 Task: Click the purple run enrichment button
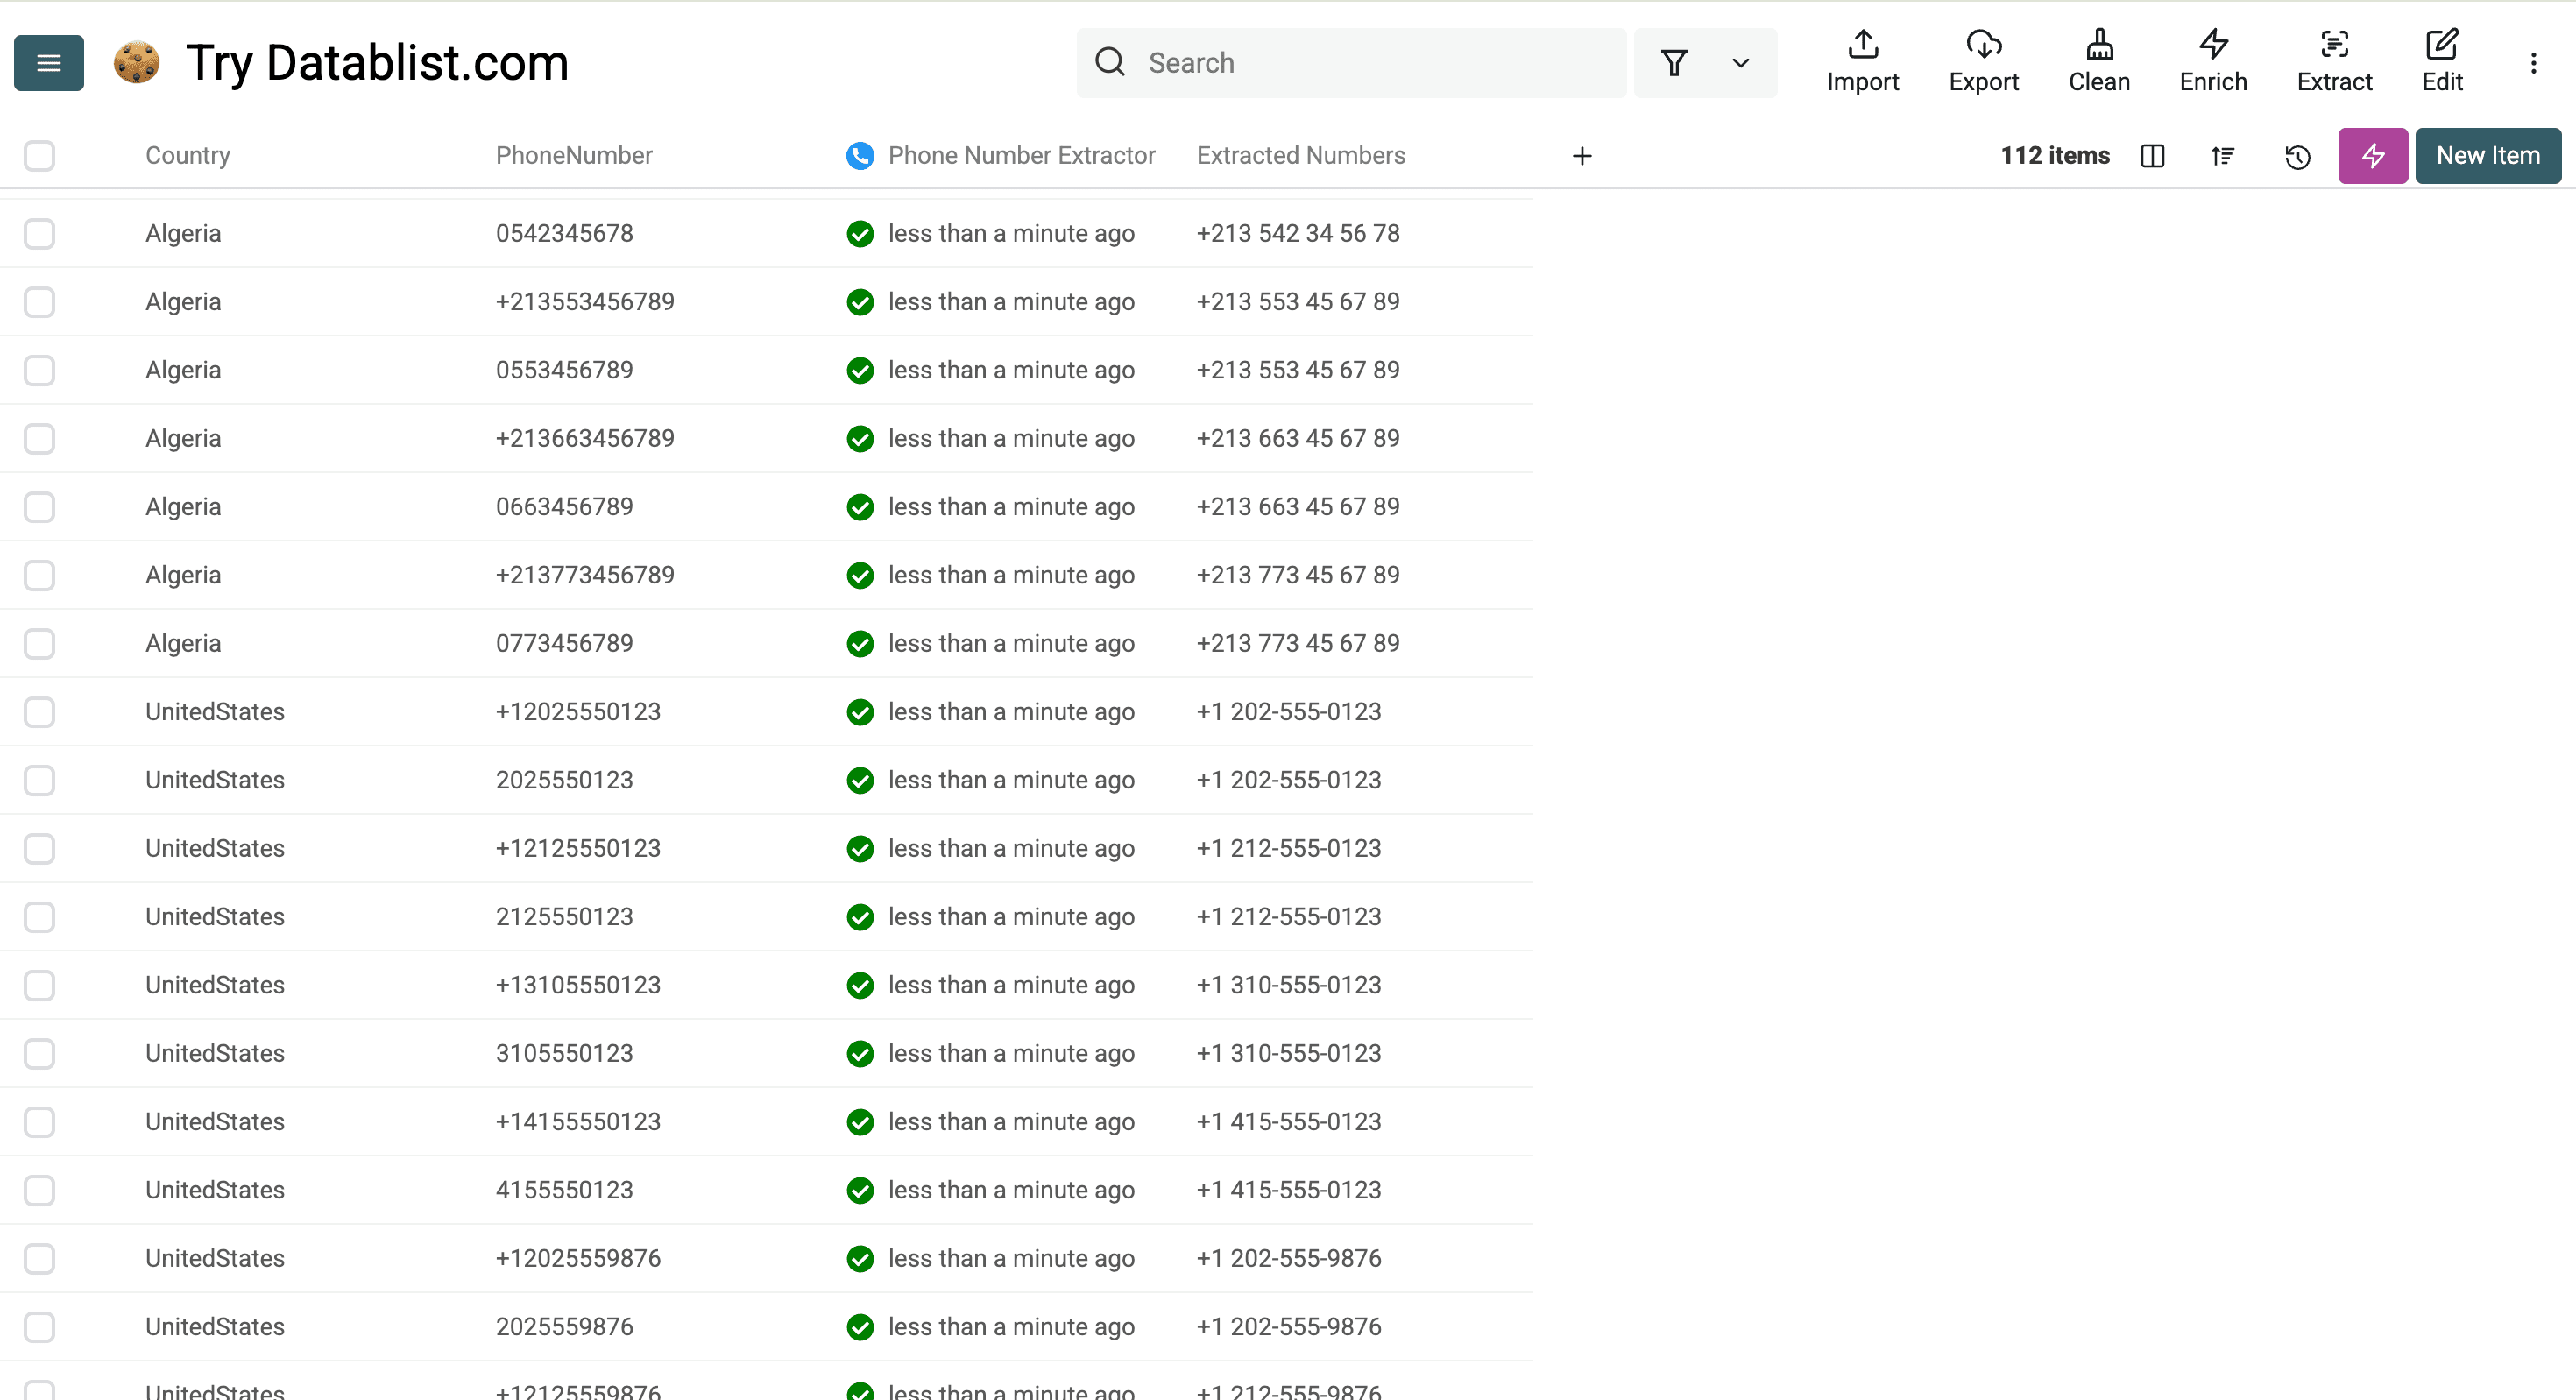click(2372, 156)
